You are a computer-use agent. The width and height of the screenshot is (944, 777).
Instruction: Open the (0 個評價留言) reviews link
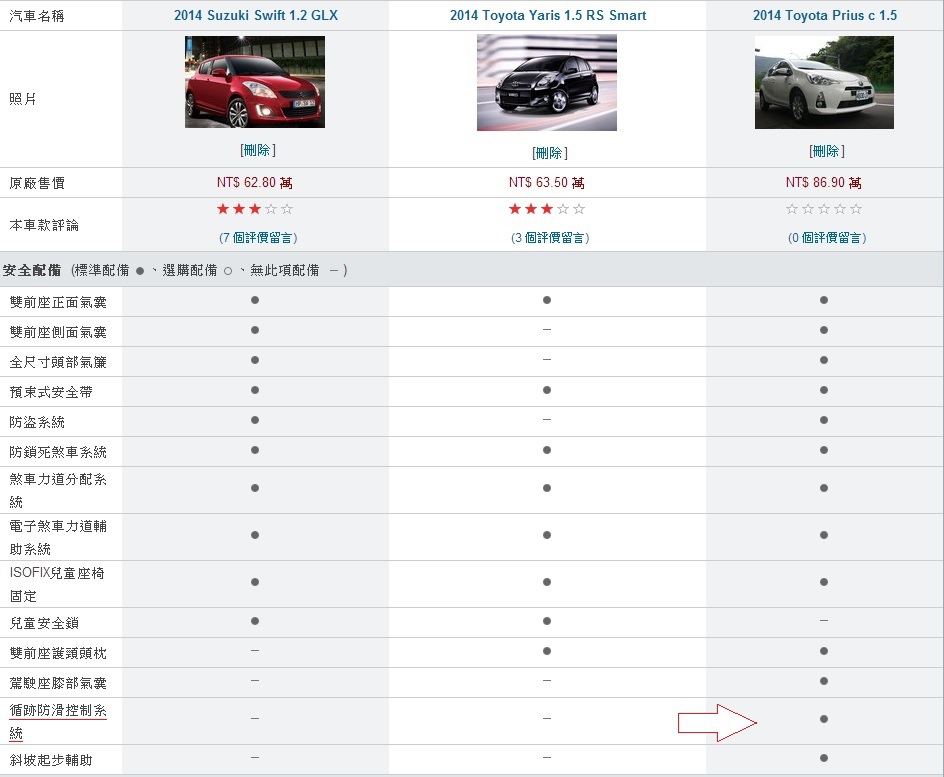tap(827, 238)
